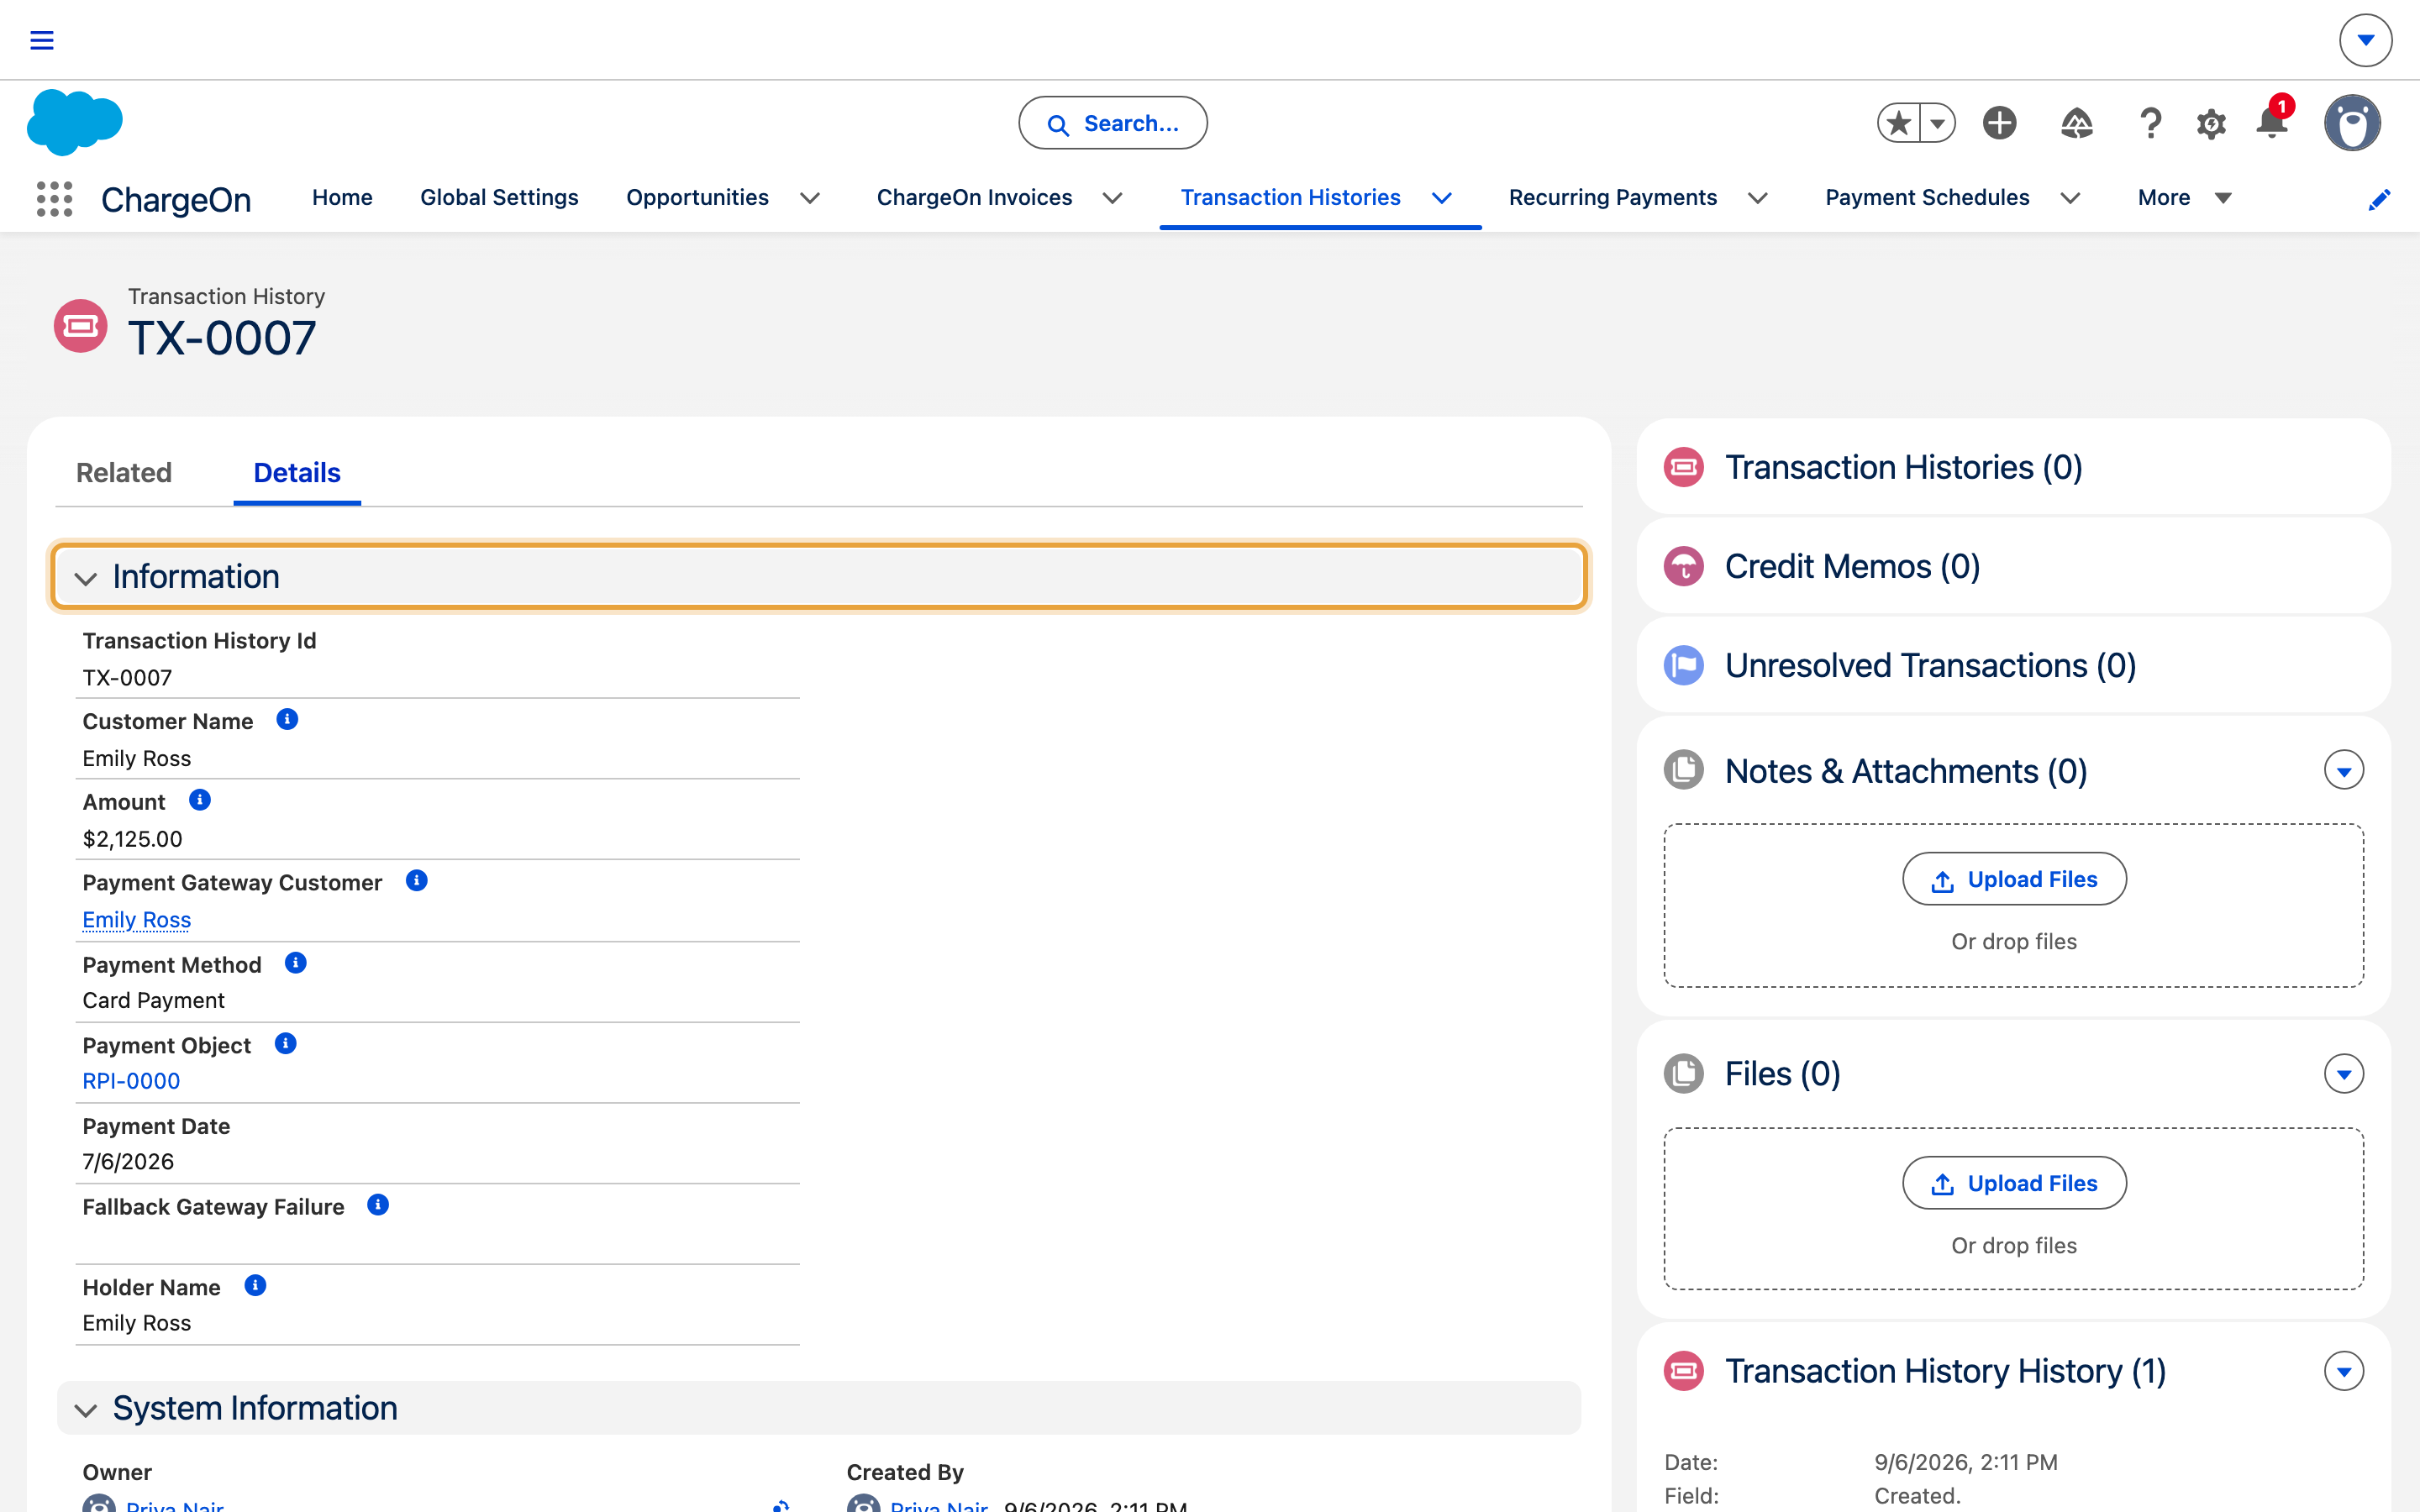
Task: Expand the Opportunities nav dropdown chevron
Action: click(810, 199)
